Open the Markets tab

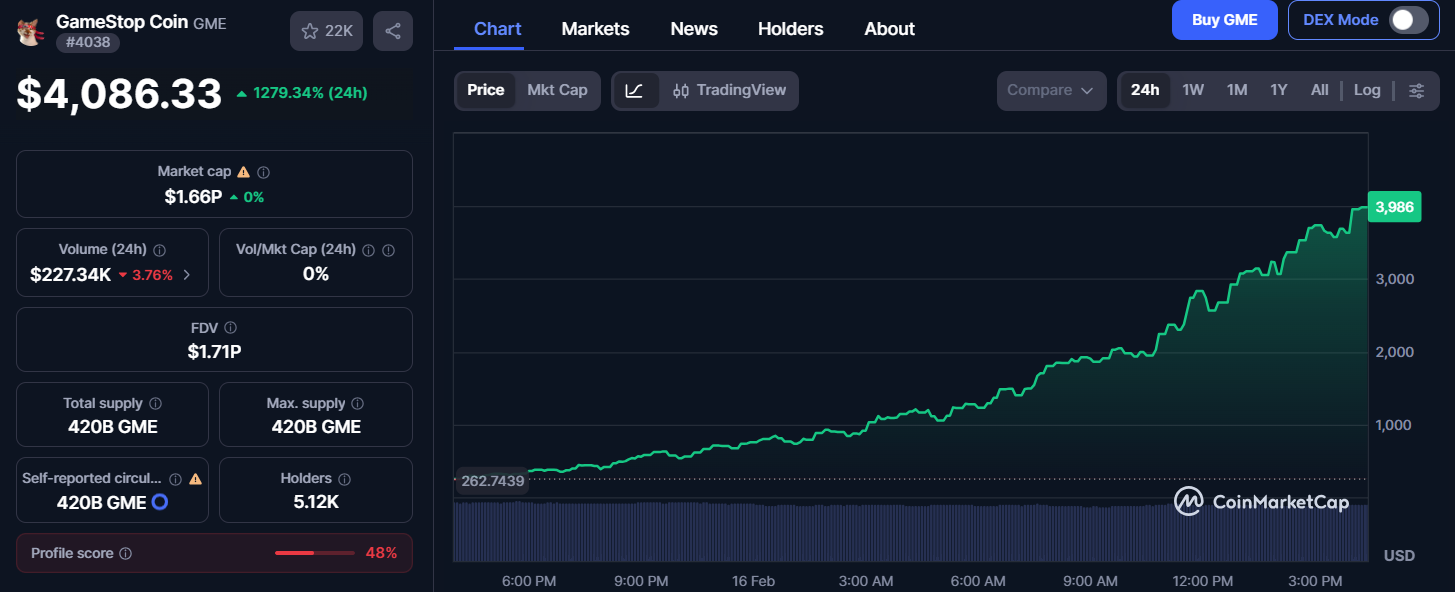(x=596, y=29)
